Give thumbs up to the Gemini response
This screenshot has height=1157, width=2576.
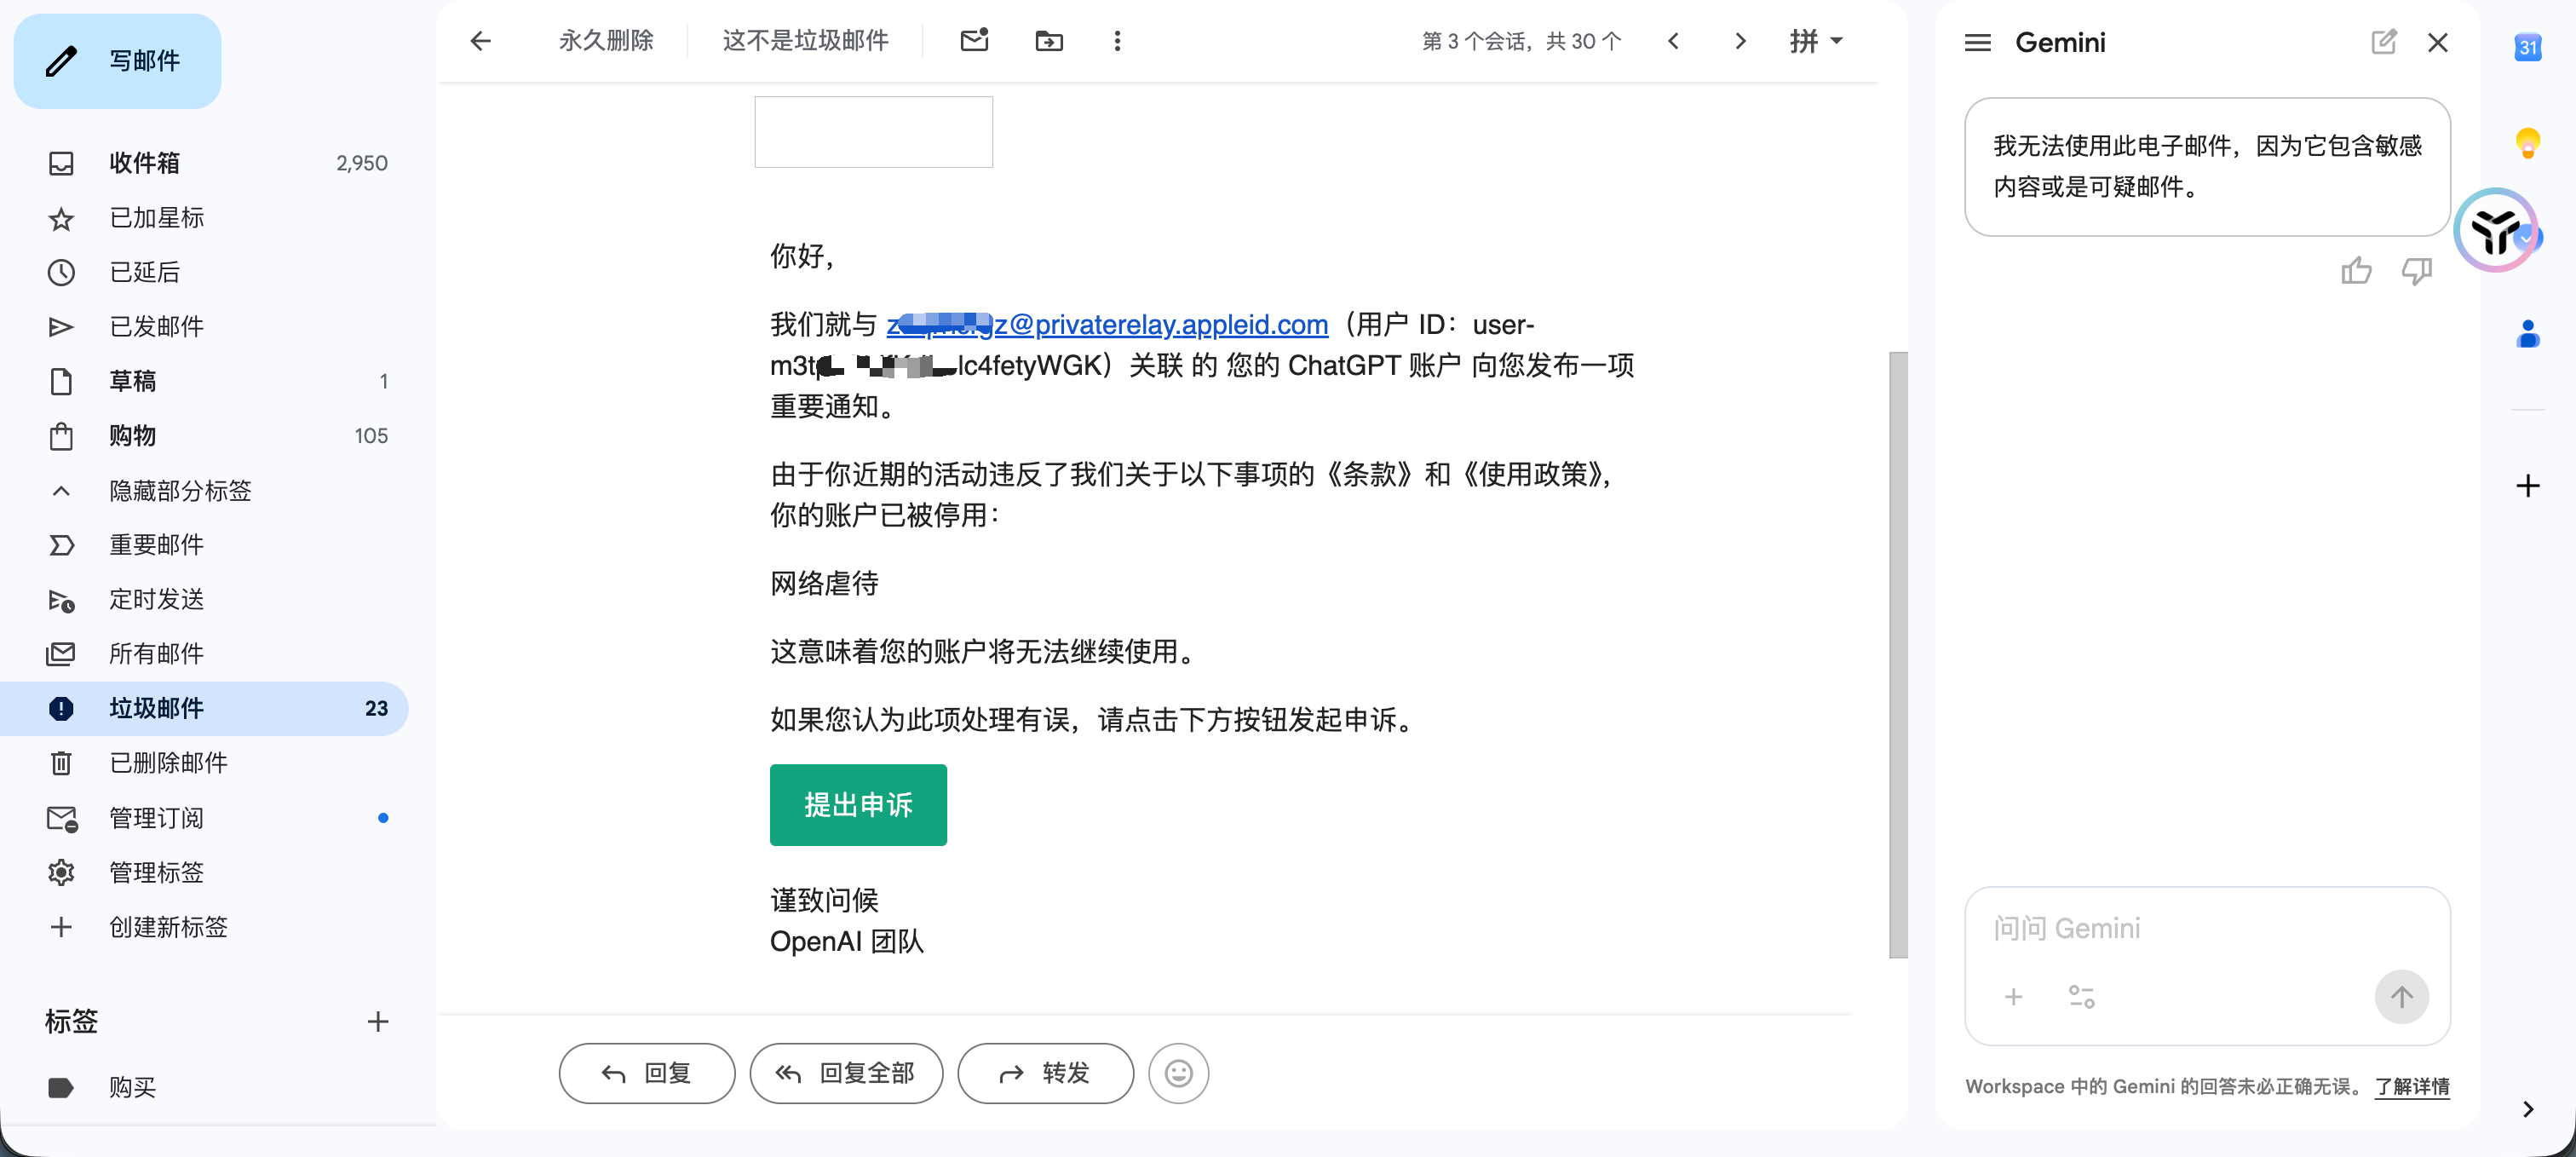pos(2356,271)
